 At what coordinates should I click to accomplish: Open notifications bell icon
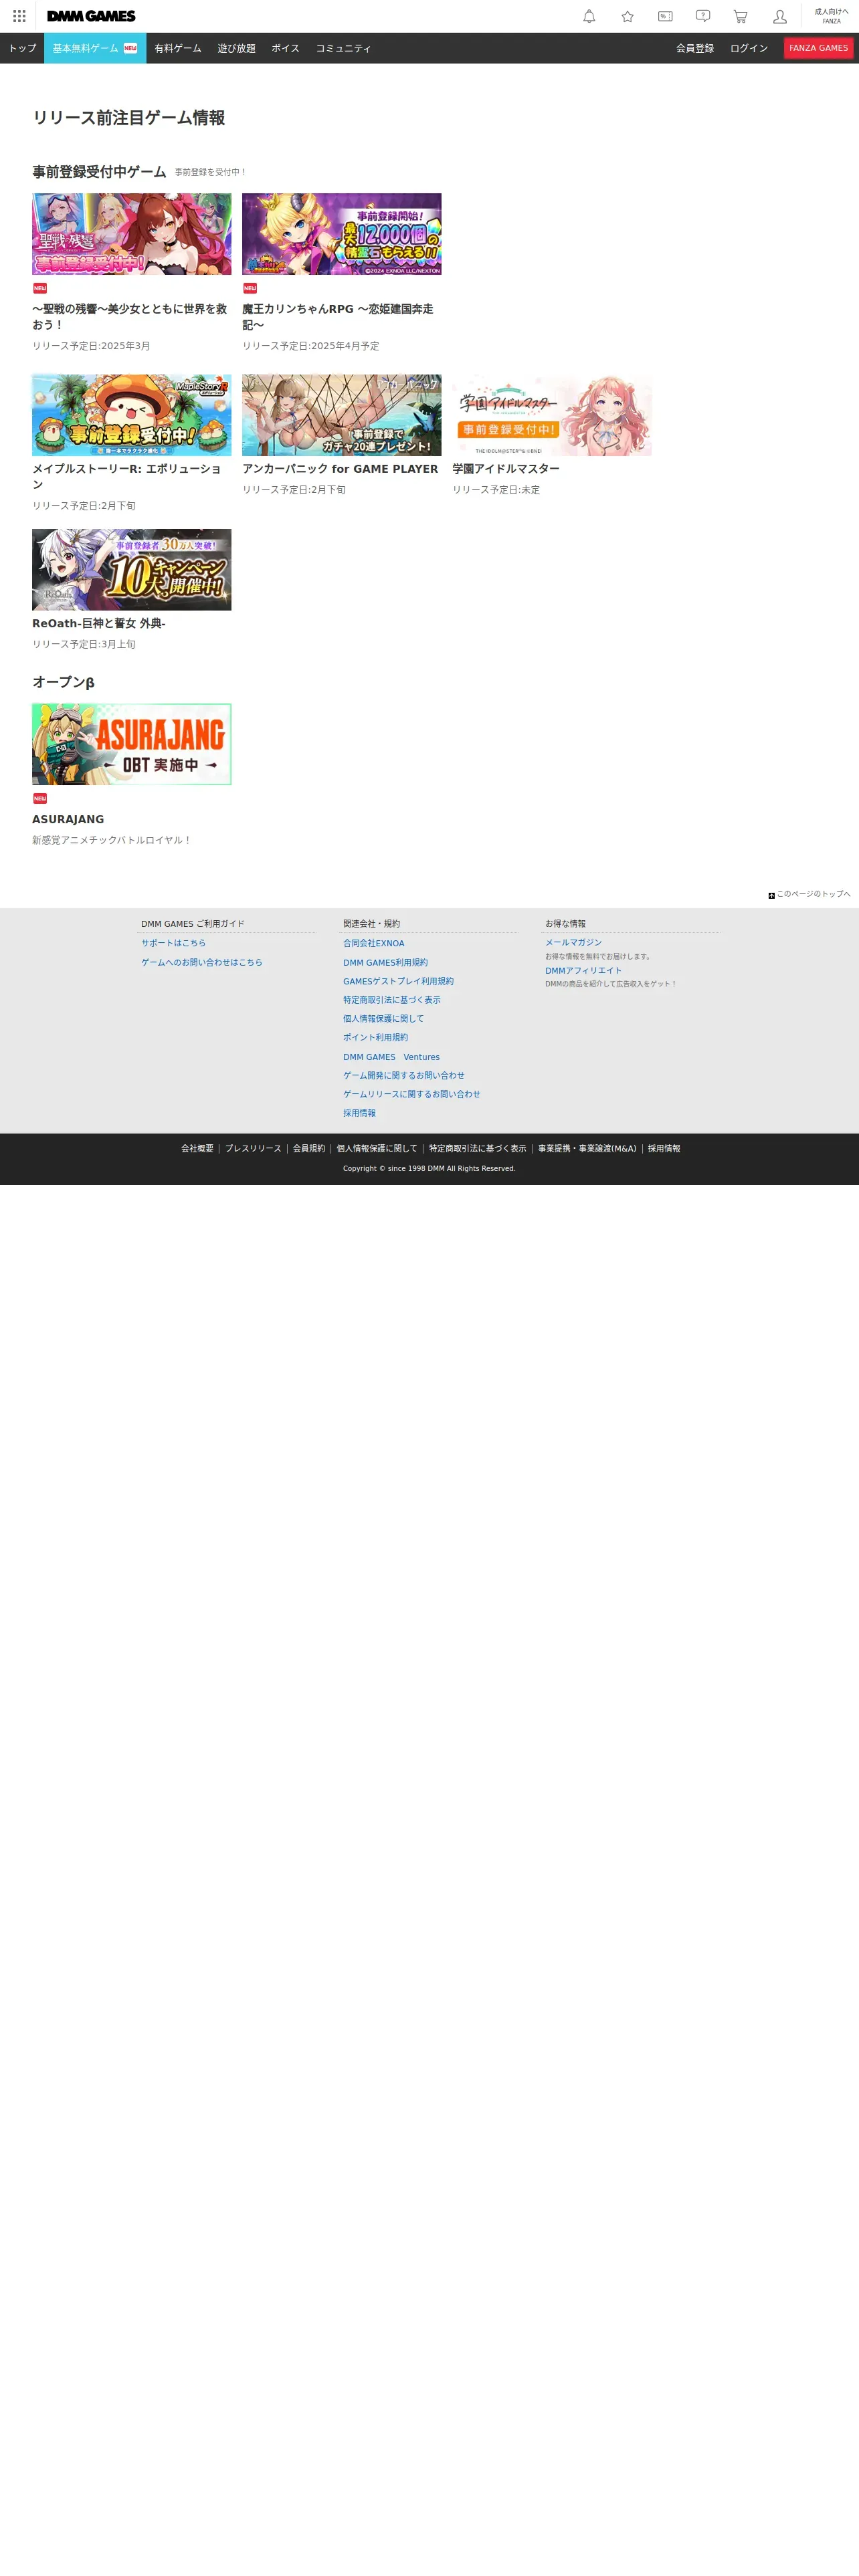tap(589, 16)
